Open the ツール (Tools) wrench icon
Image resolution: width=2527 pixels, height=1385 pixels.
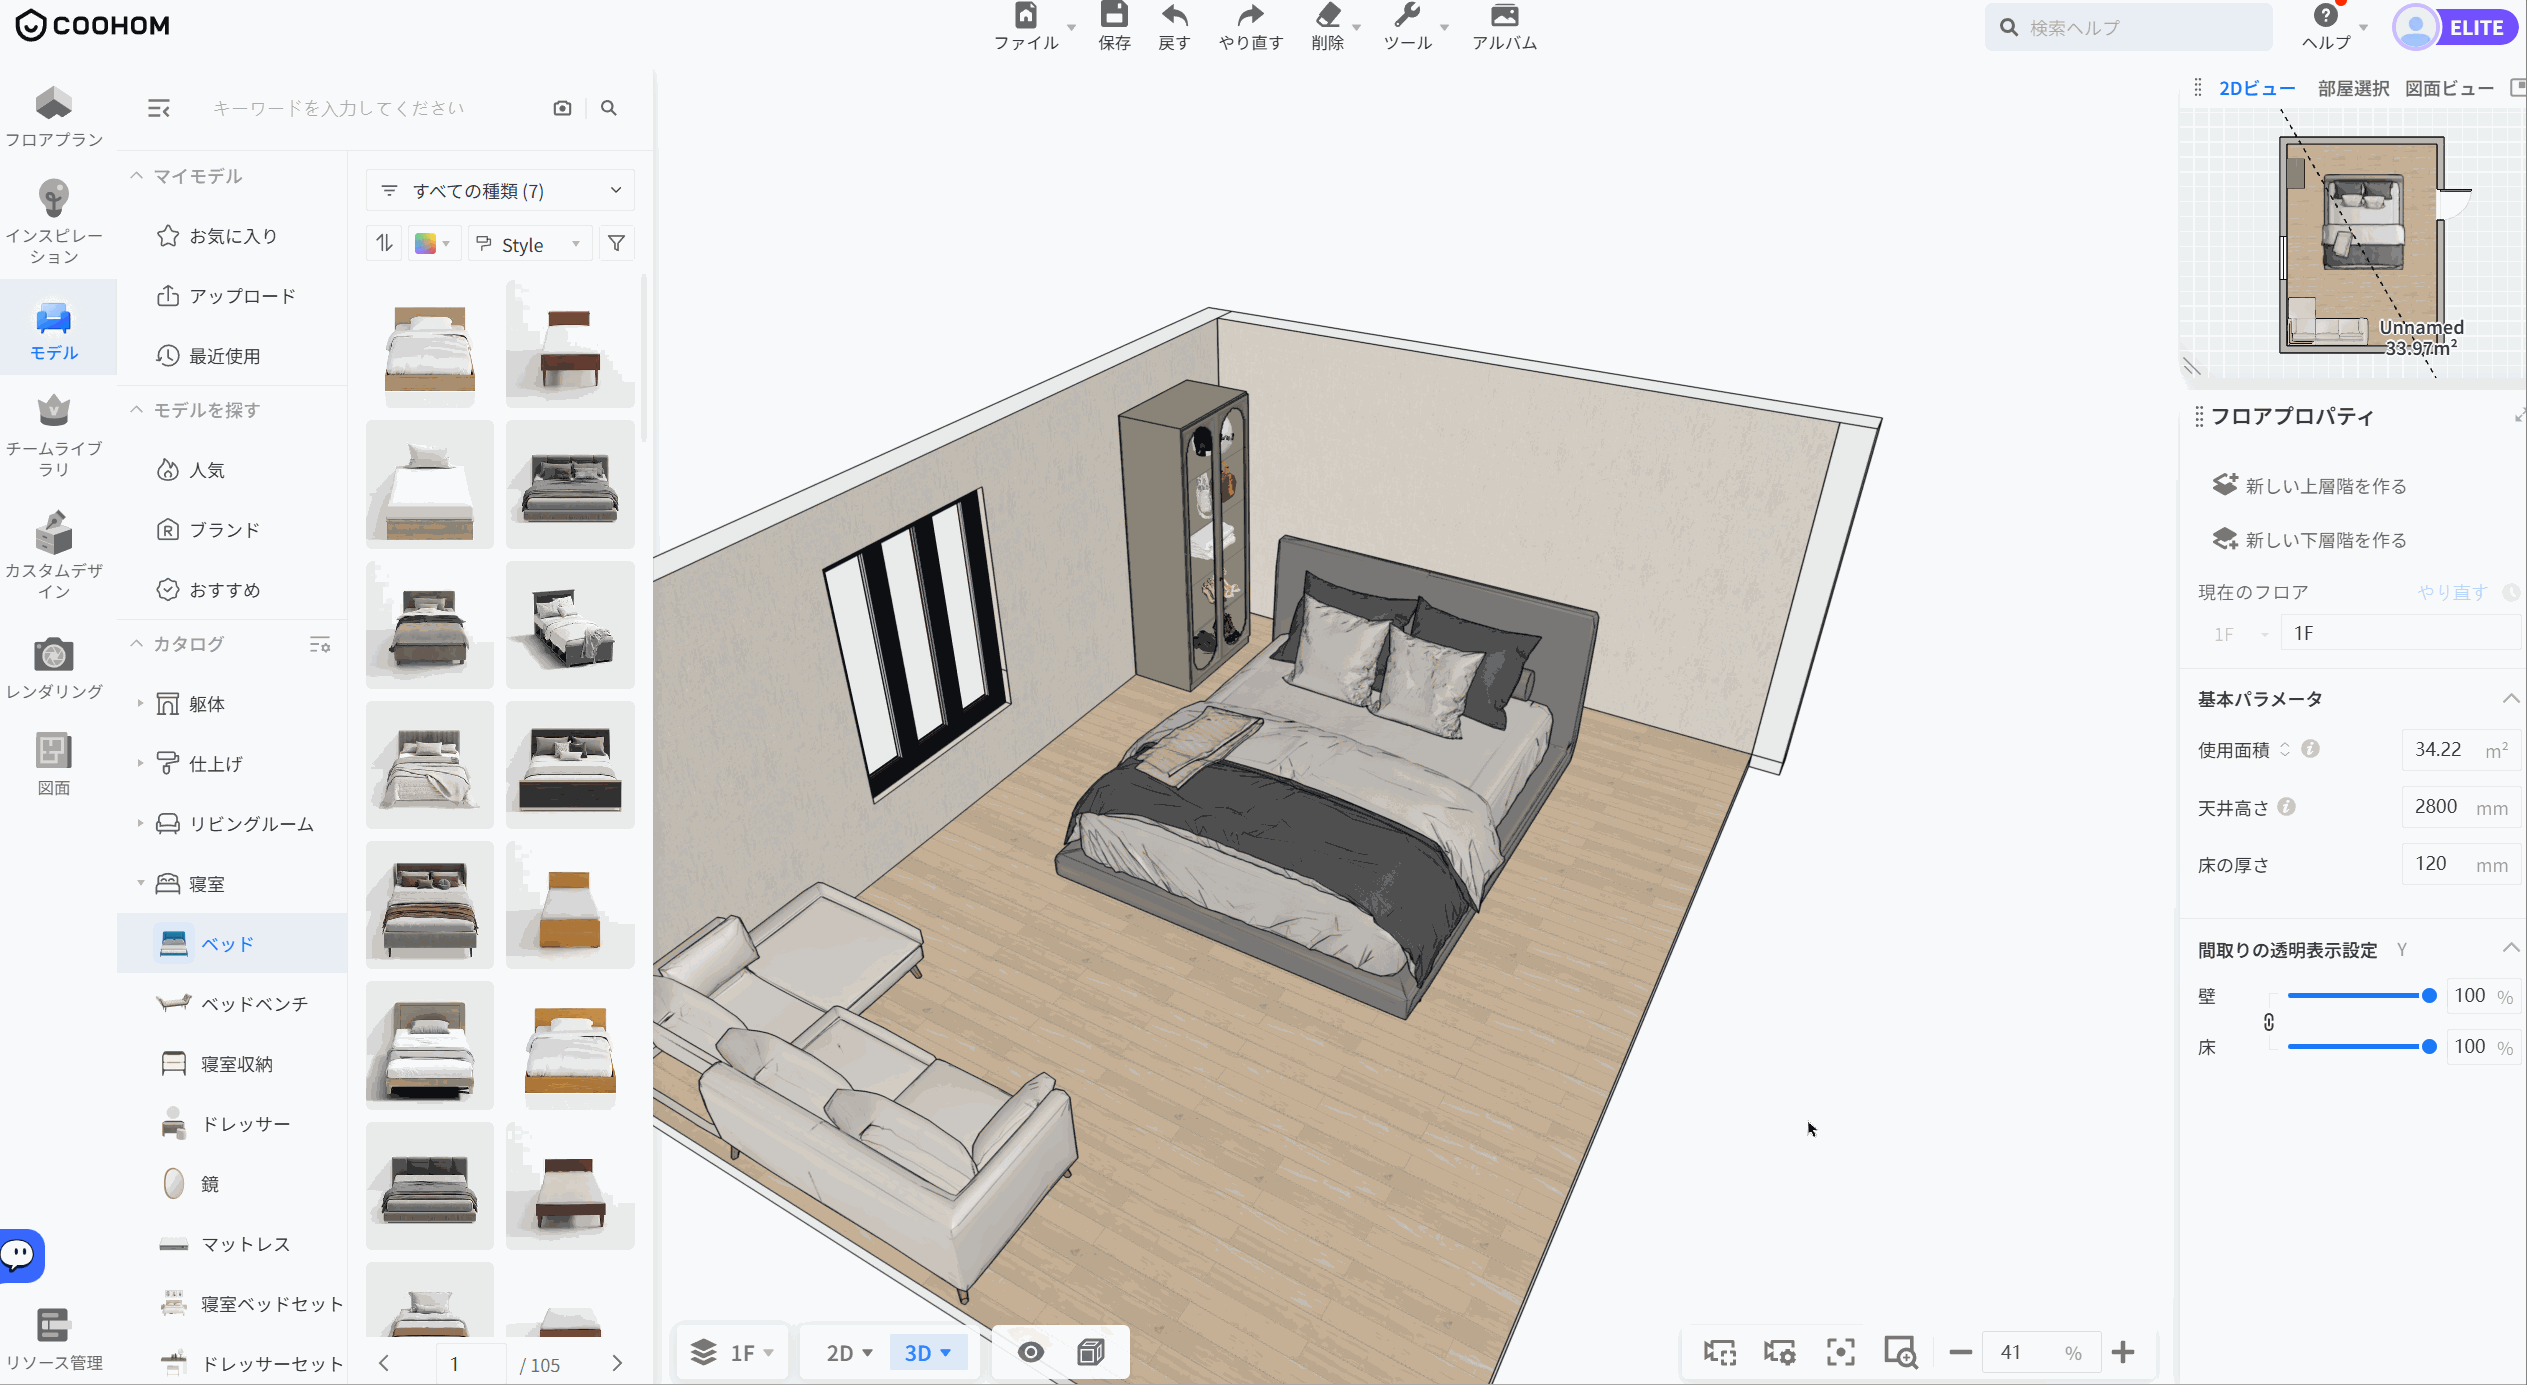pyautogui.click(x=1407, y=16)
